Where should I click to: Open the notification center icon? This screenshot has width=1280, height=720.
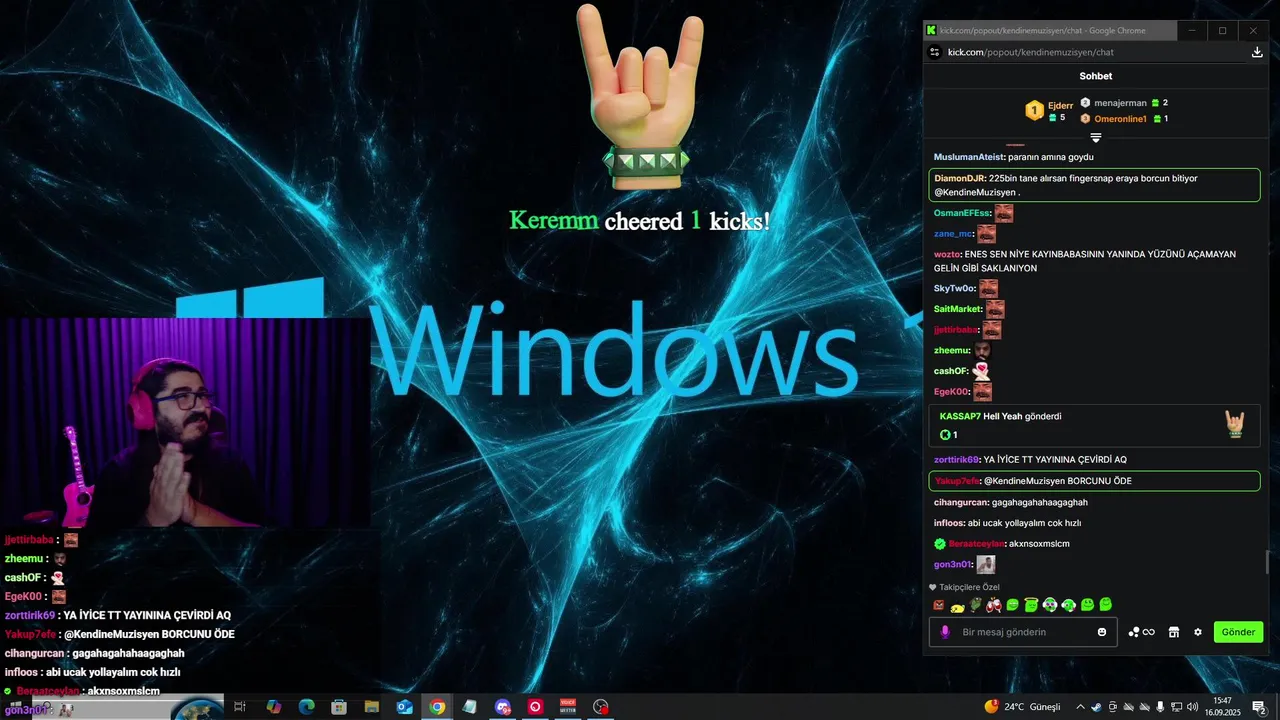[x=1258, y=707]
